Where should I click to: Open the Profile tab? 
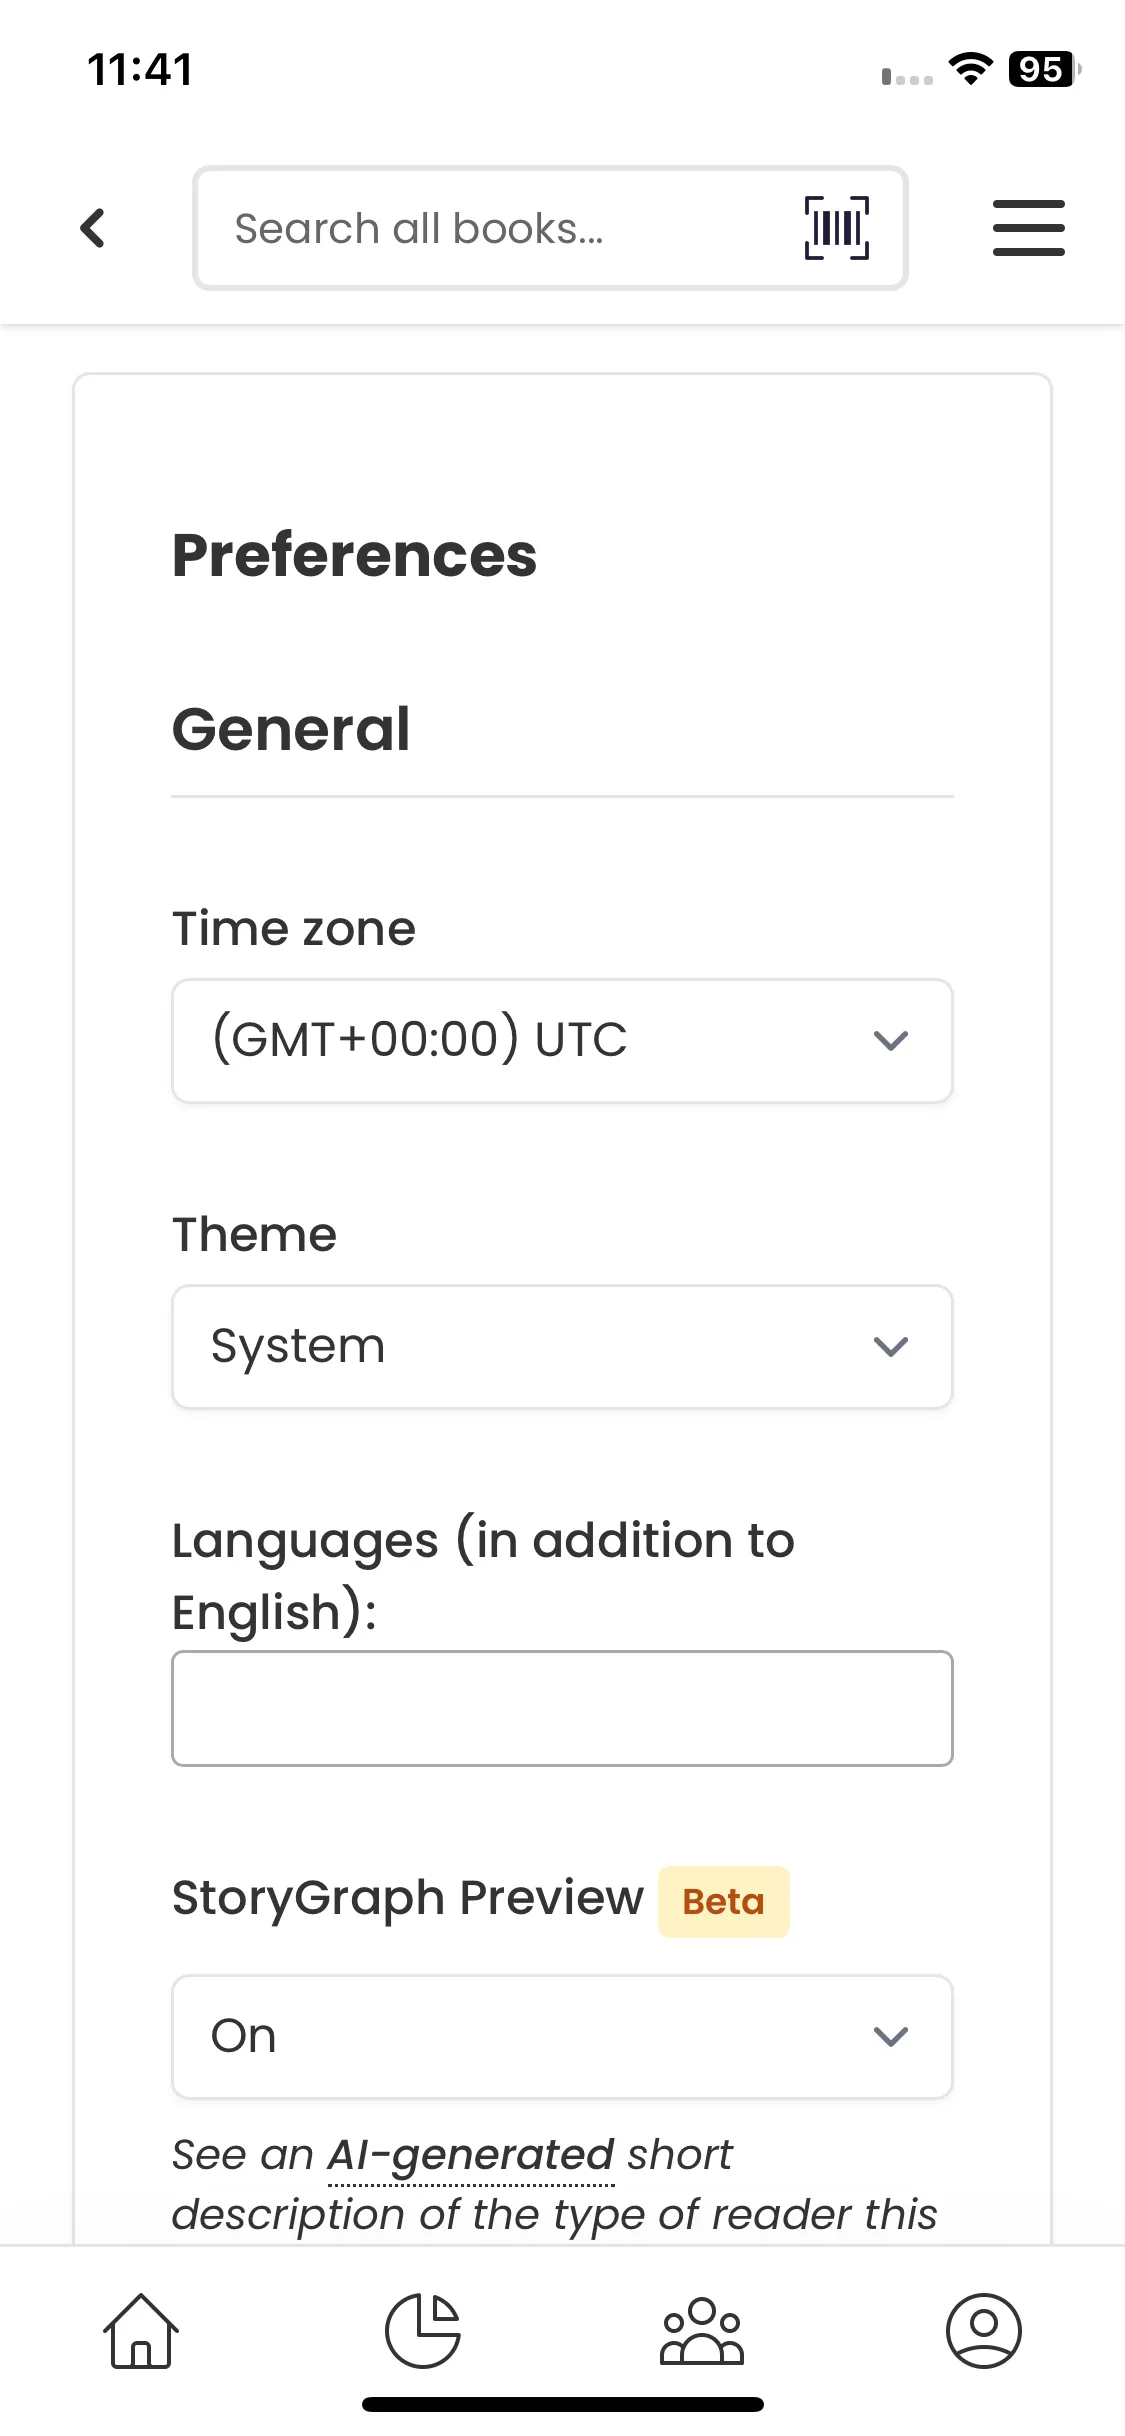(x=983, y=2330)
